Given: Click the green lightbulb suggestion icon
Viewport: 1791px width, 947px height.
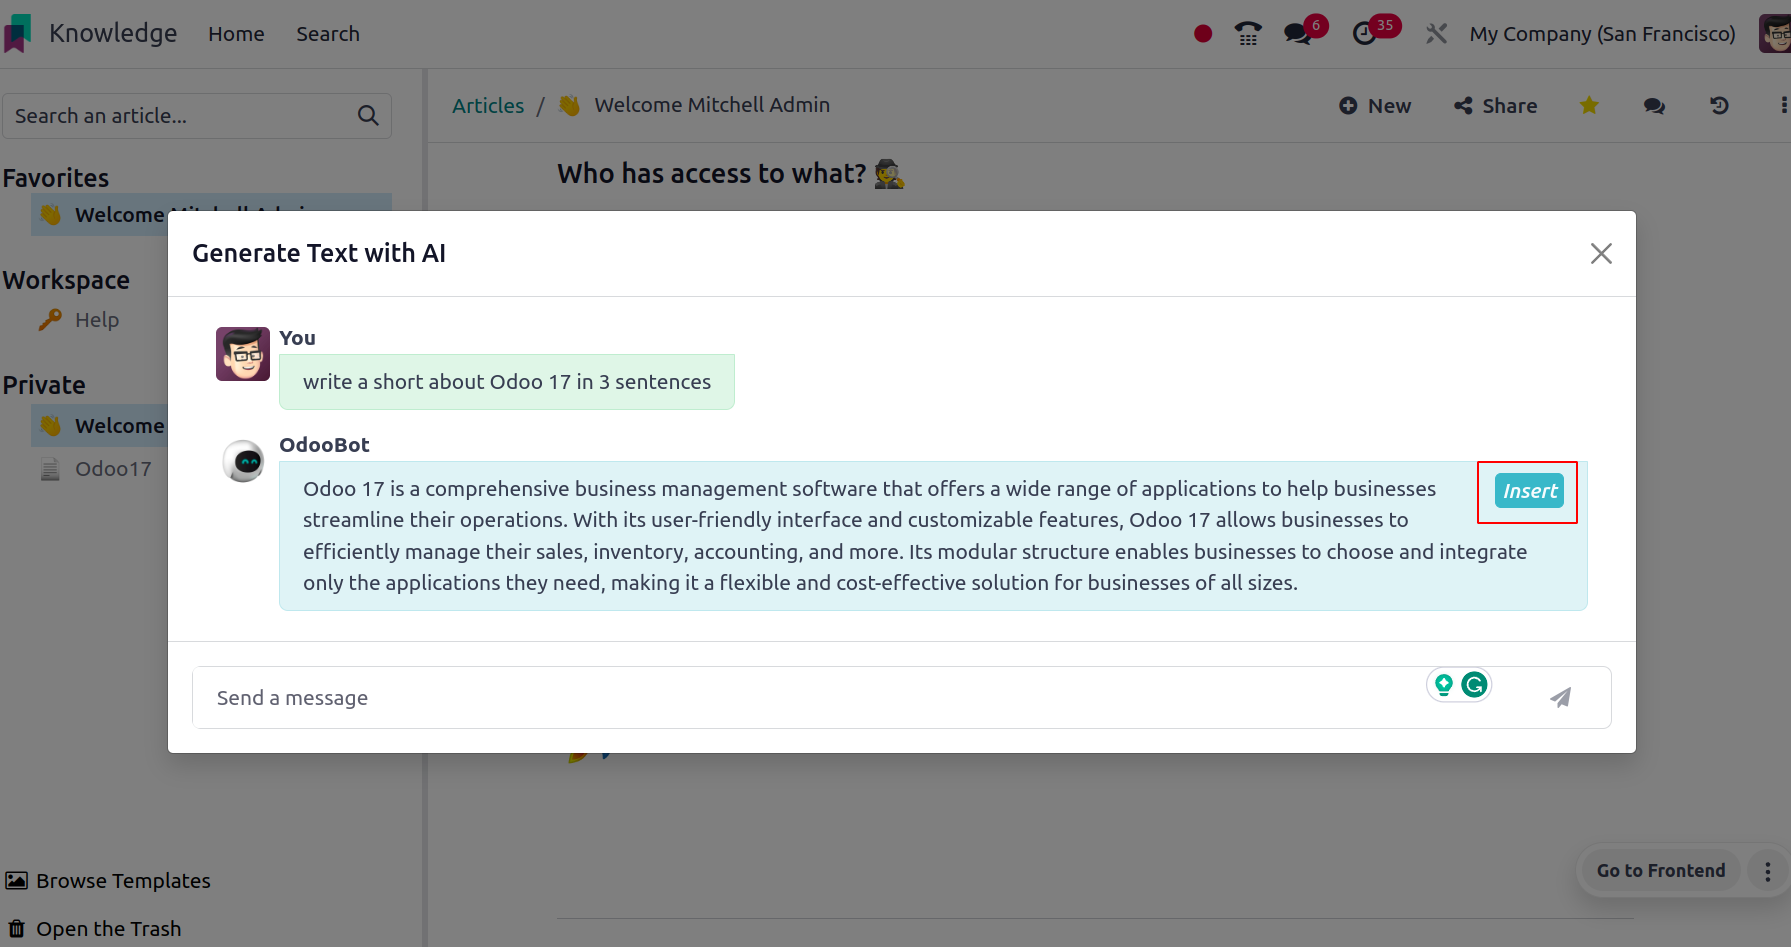Looking at the screenshot, I should point(1444,685).
